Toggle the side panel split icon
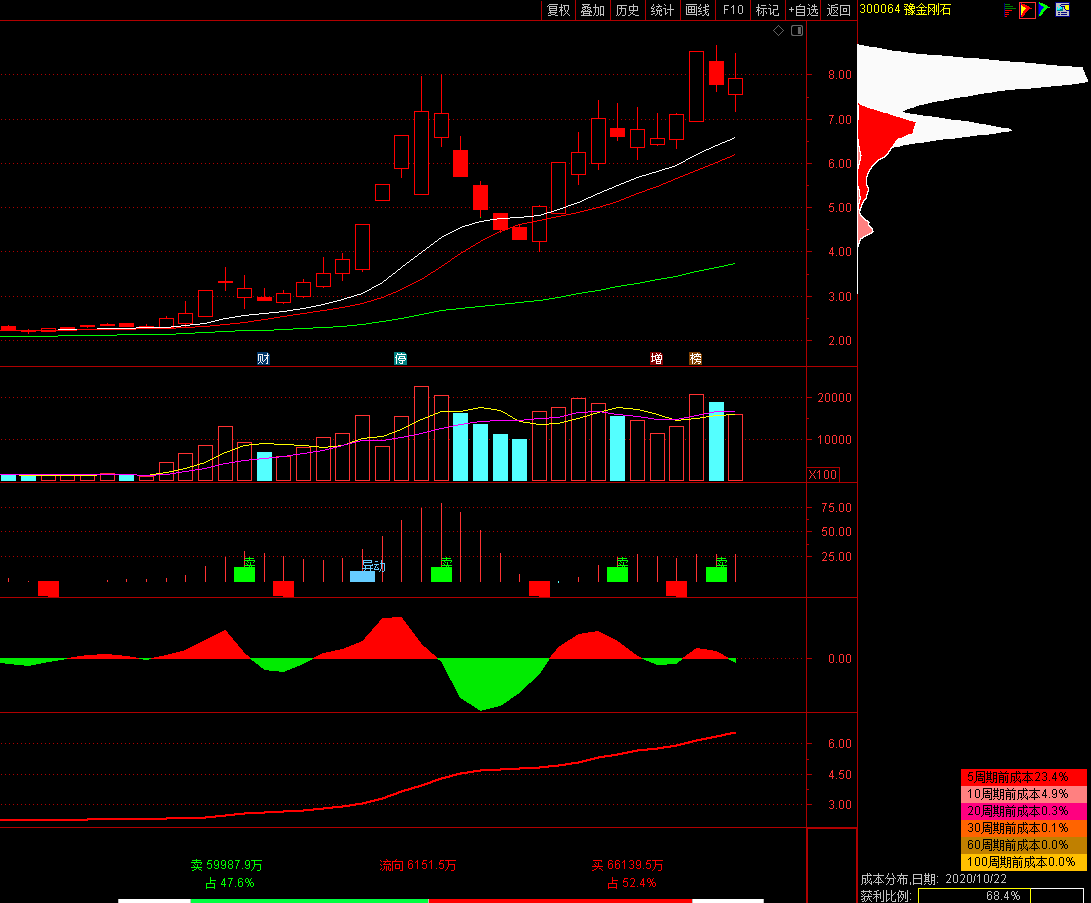The height and width of the screenshot is (903, 1091). (797, 31)
